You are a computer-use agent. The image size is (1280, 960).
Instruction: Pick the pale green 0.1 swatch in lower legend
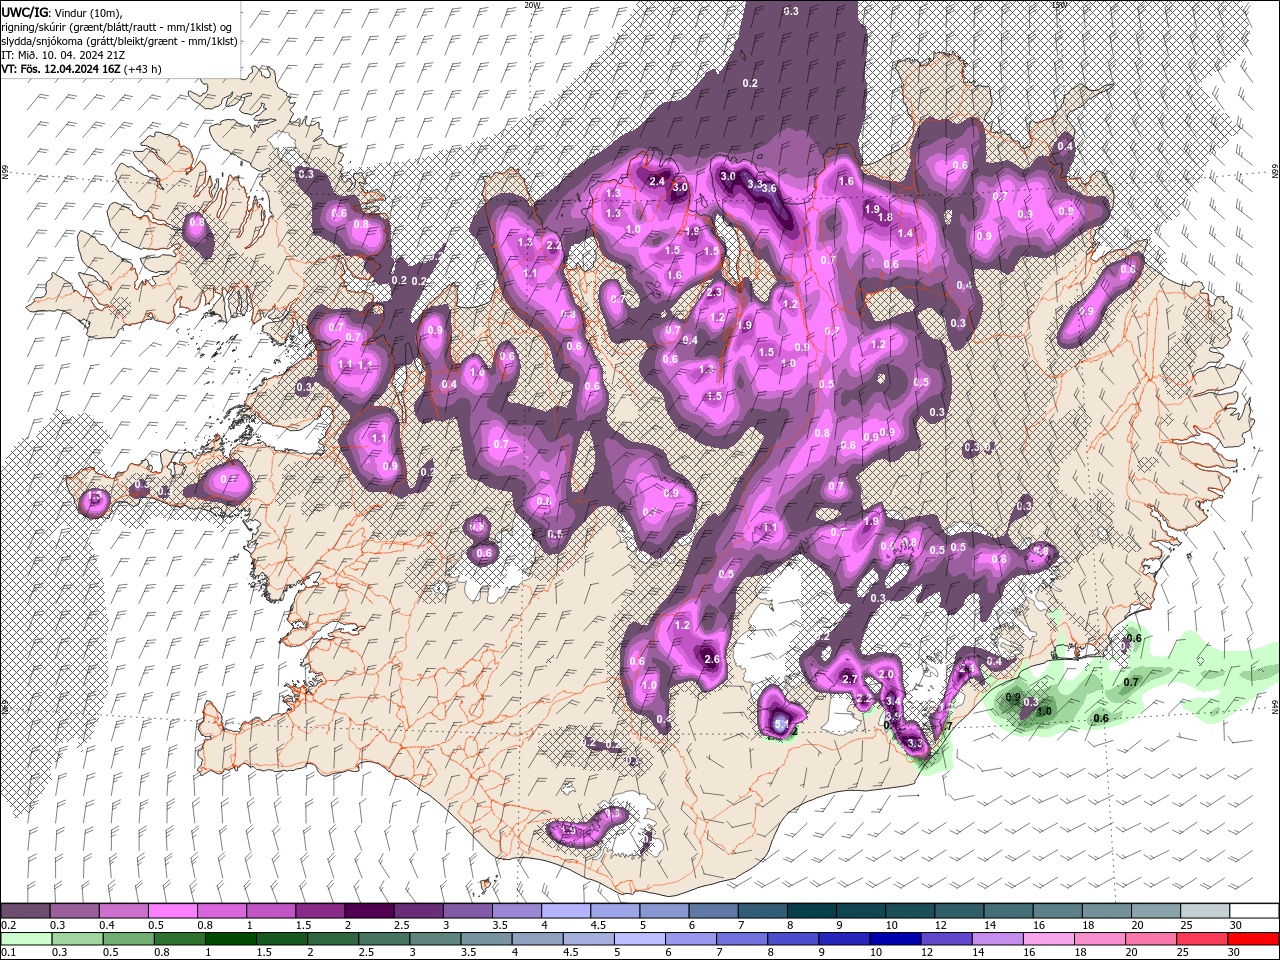pos(25,938)
